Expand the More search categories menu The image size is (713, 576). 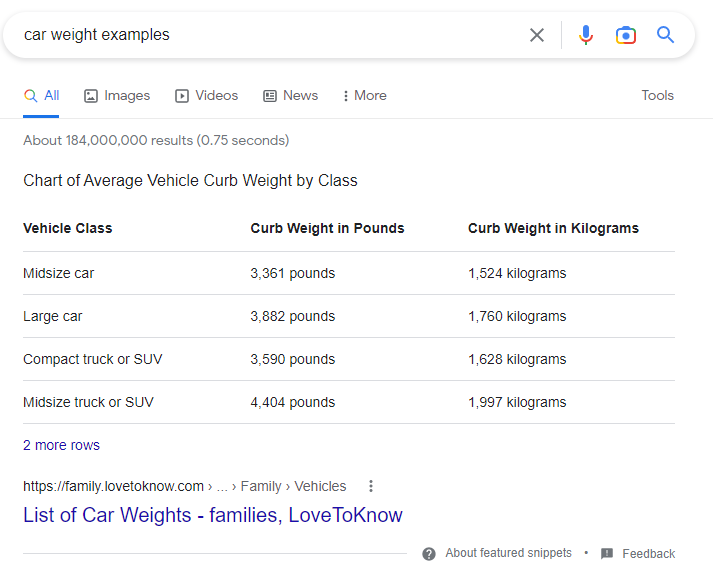tap(365, 95)
